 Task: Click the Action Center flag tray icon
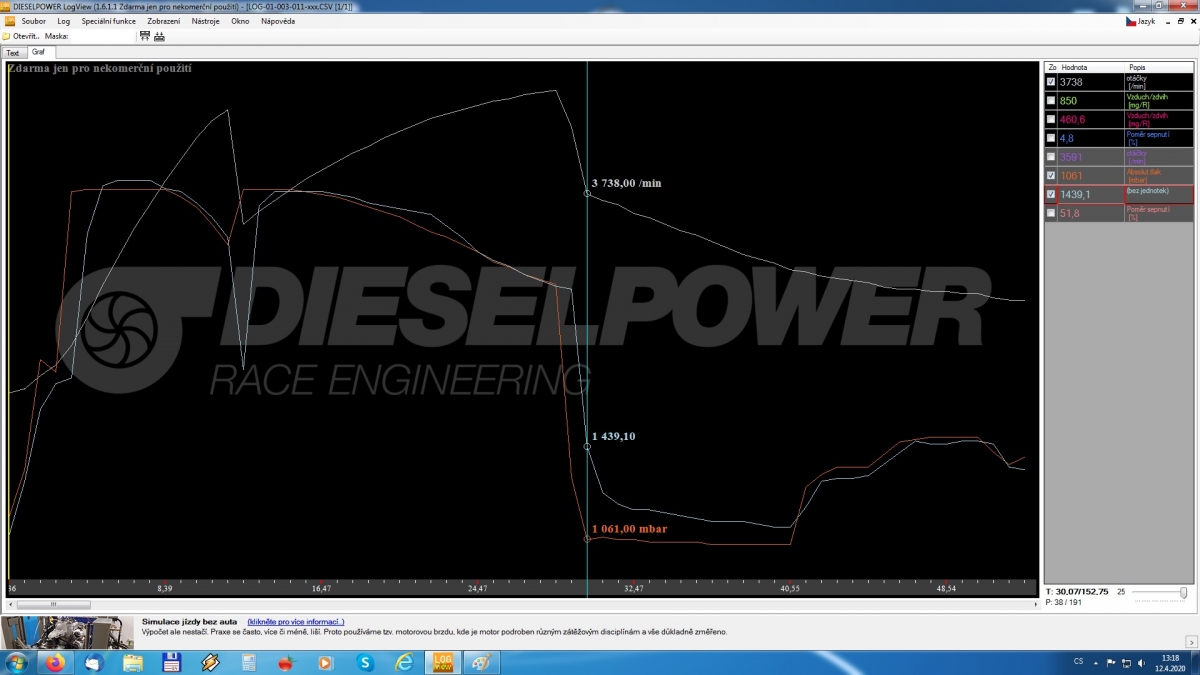point(1111,662)
